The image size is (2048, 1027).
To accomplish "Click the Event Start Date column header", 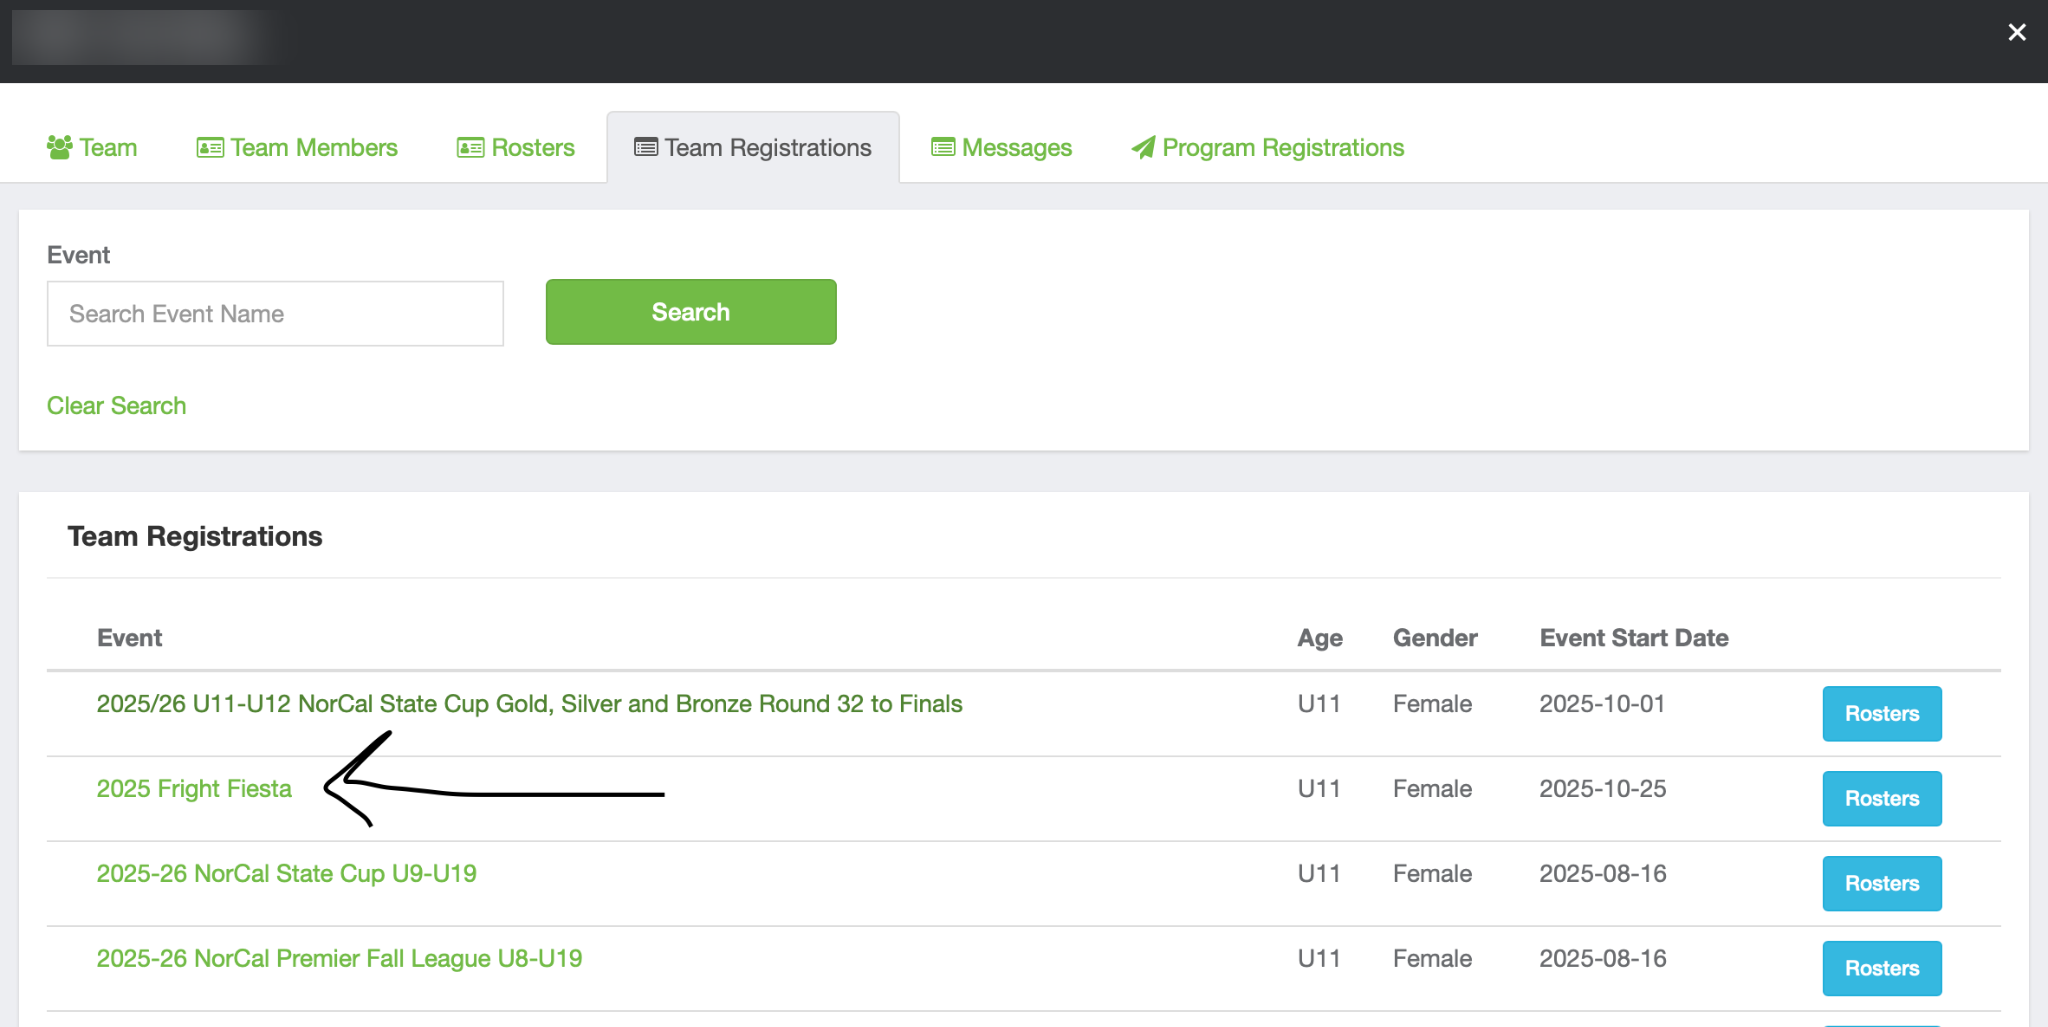I will click(1634, 638).
